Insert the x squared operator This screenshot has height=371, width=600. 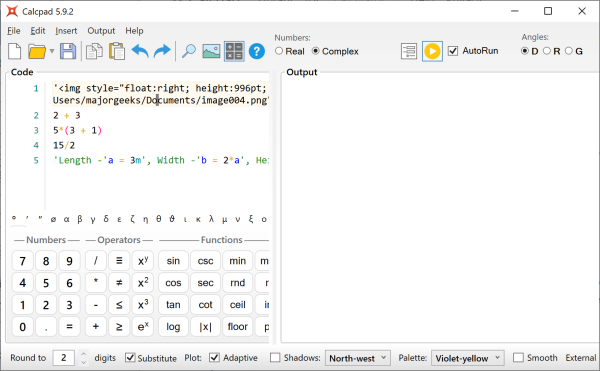coord(143,283)
